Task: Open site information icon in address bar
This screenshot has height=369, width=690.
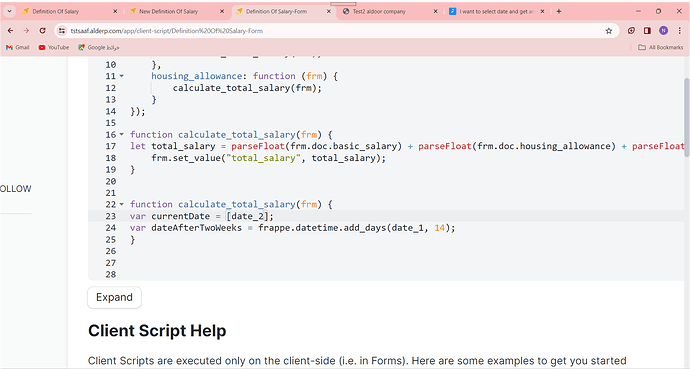Action: 62,31
